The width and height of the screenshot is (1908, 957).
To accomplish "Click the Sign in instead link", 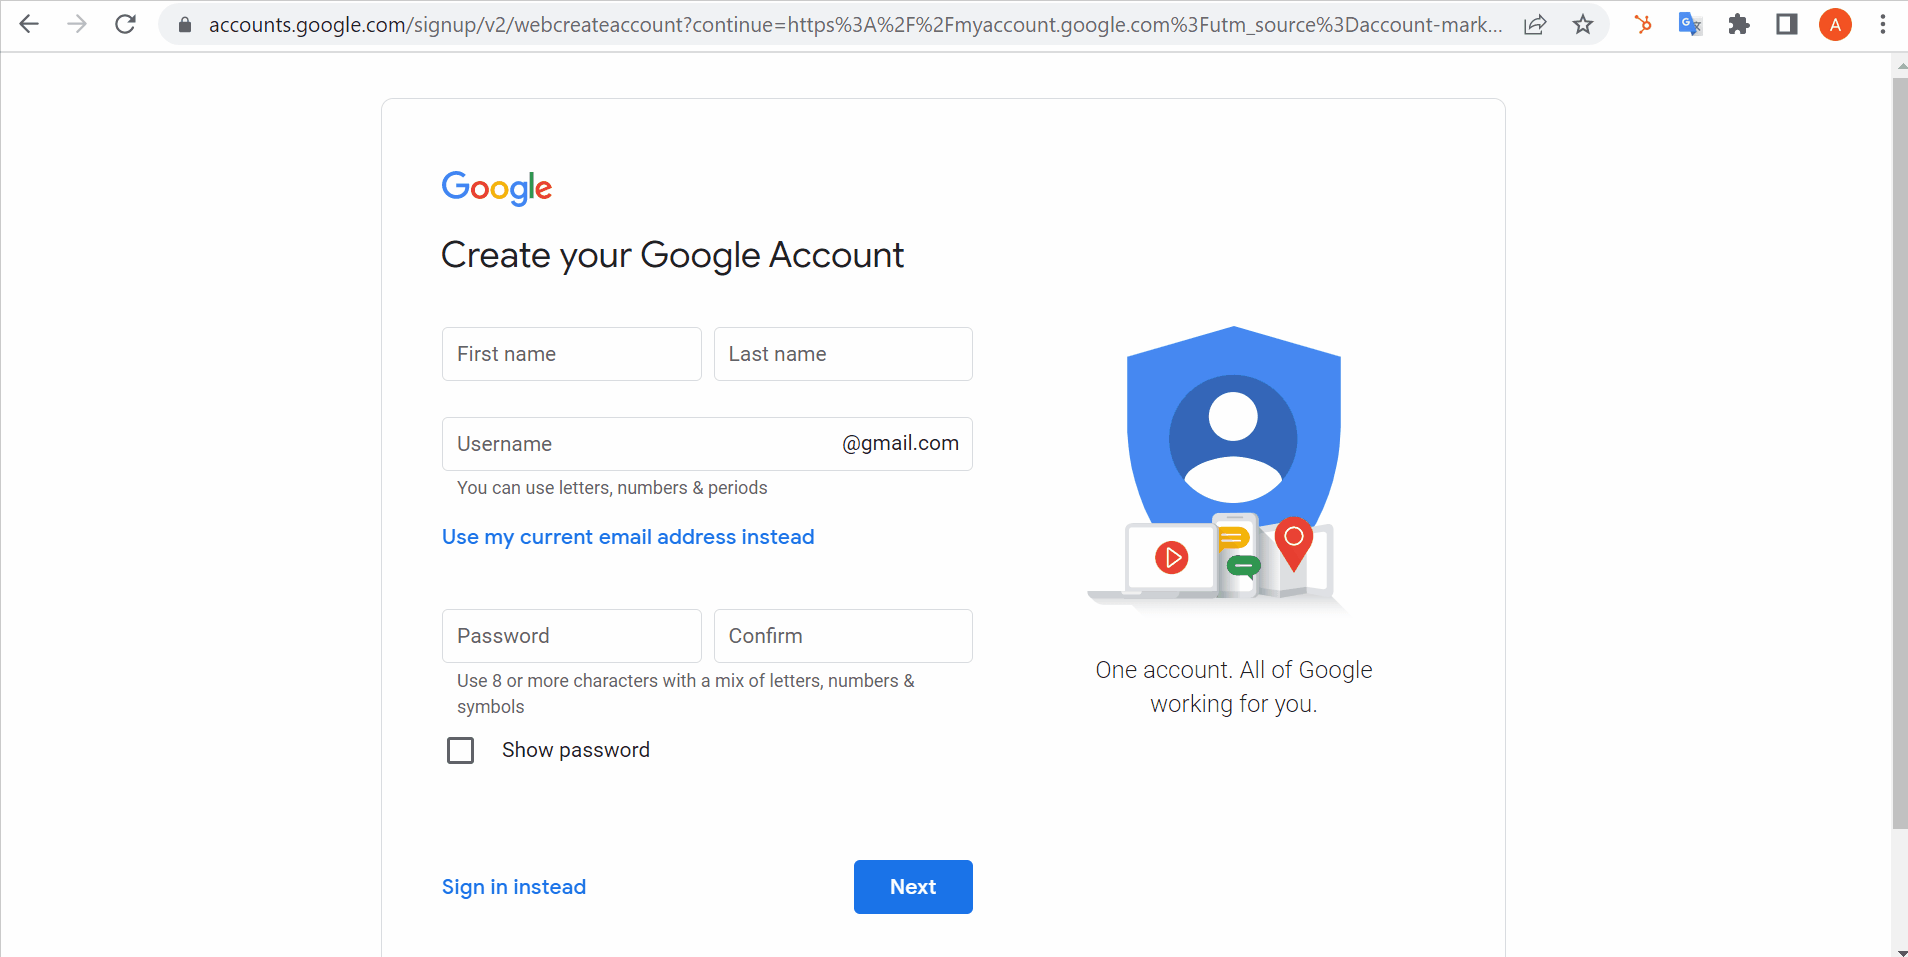I will coord(514,887).
